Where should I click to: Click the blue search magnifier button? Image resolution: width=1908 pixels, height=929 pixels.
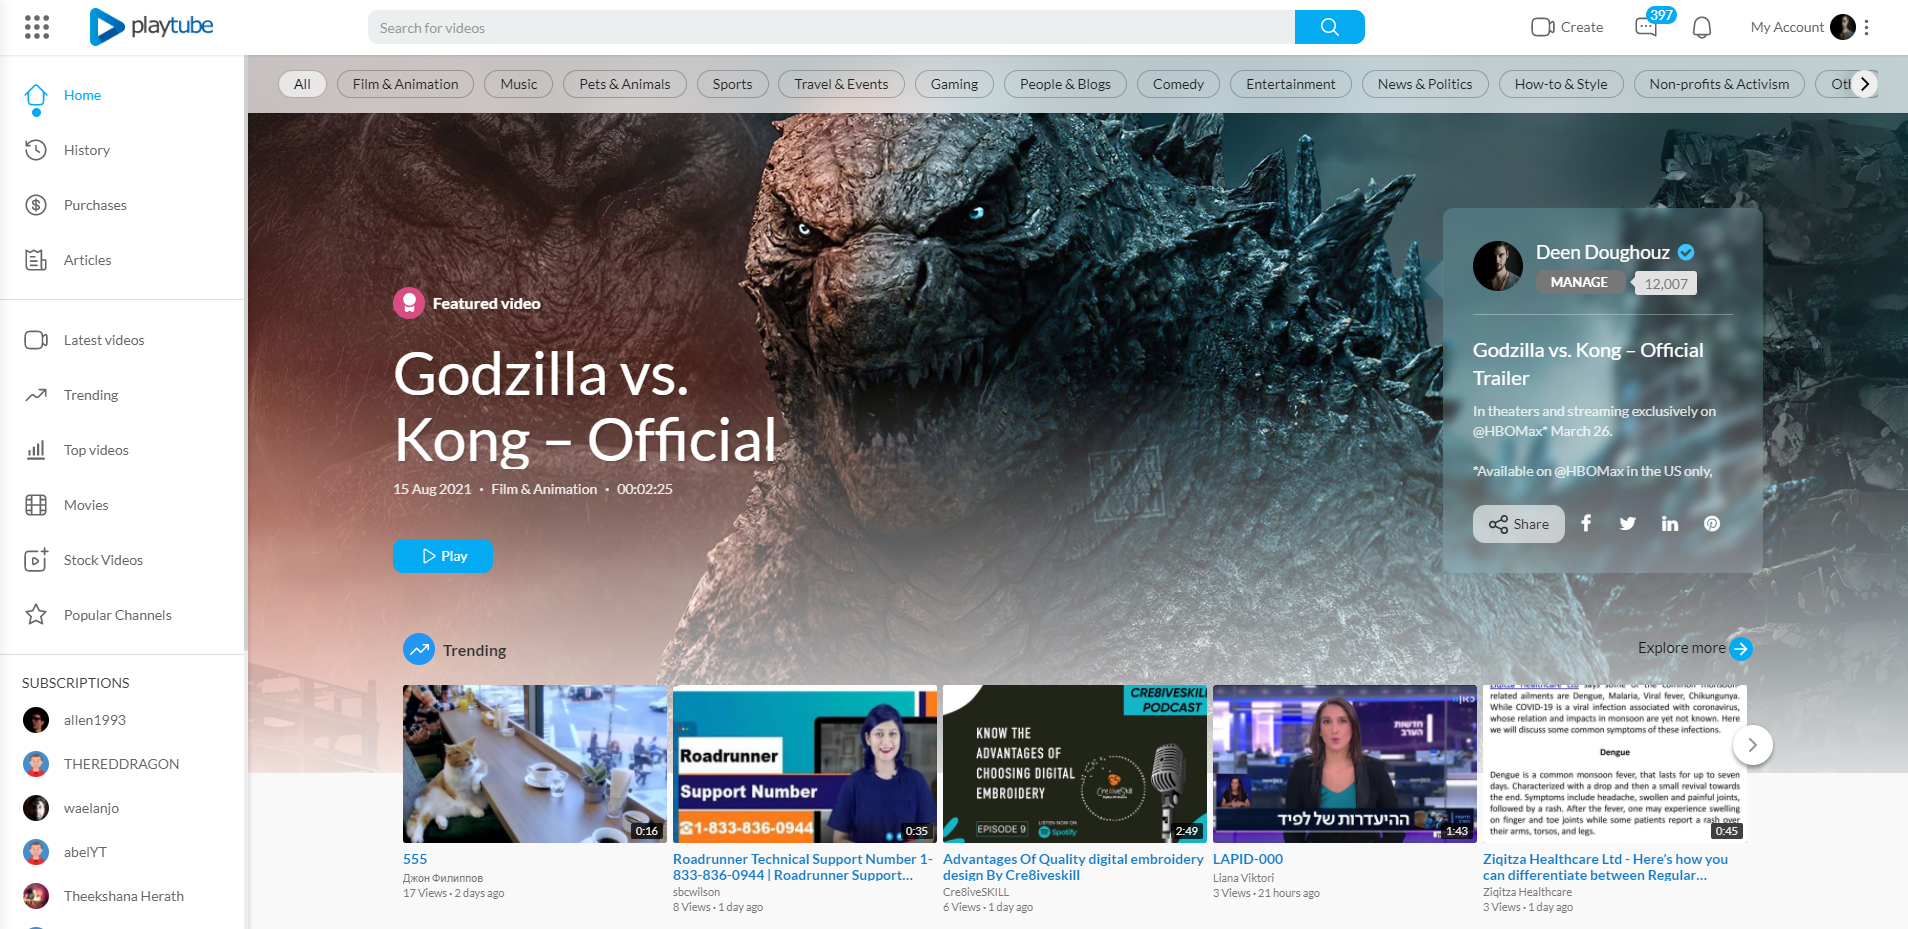click(x=1329, y=27)
